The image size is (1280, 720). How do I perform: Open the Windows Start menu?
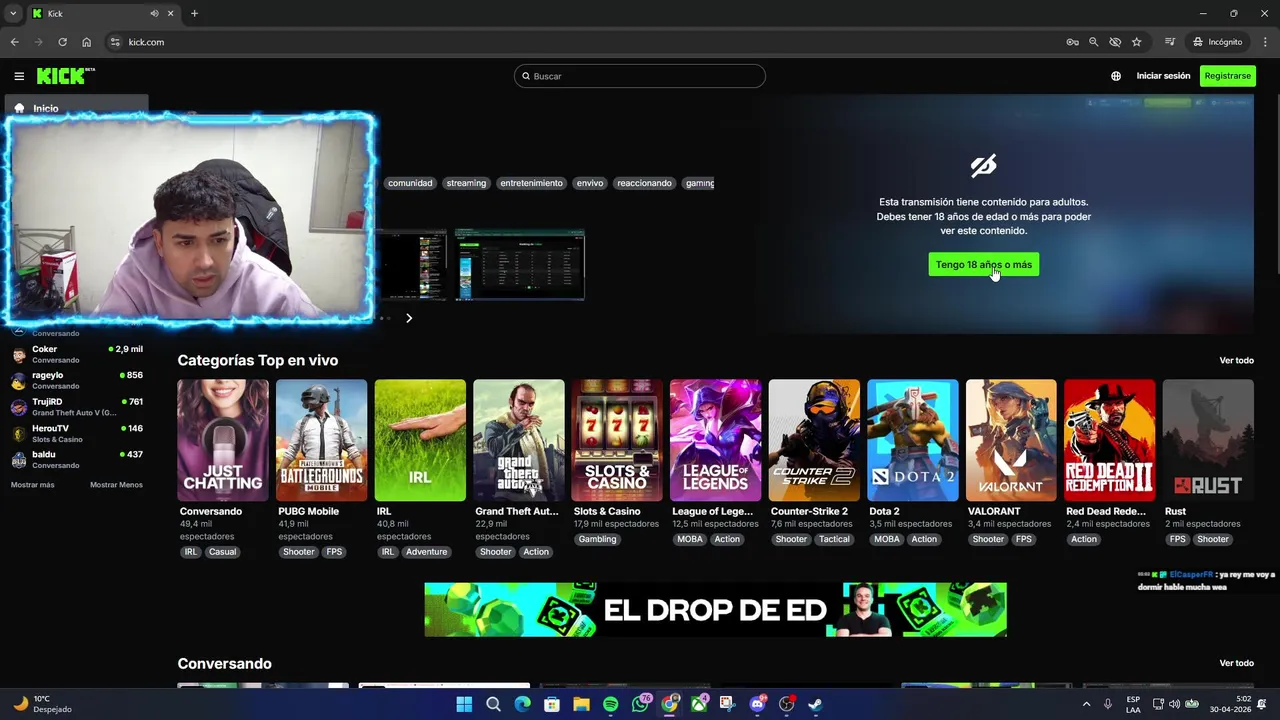coord(464,704)
